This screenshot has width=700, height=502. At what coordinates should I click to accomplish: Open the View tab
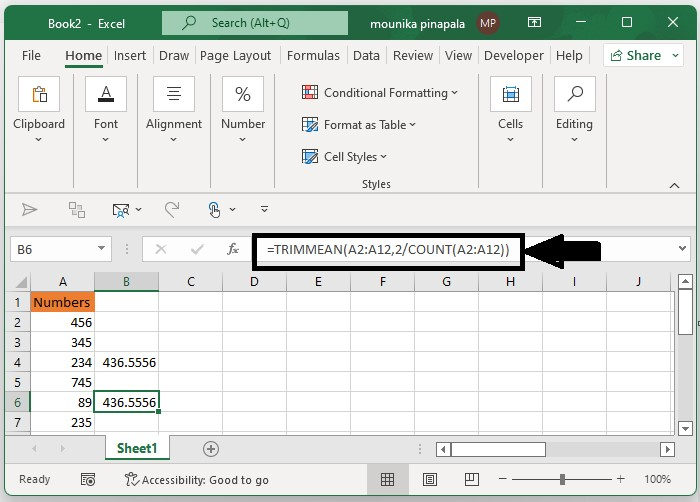tap(458, 55)
